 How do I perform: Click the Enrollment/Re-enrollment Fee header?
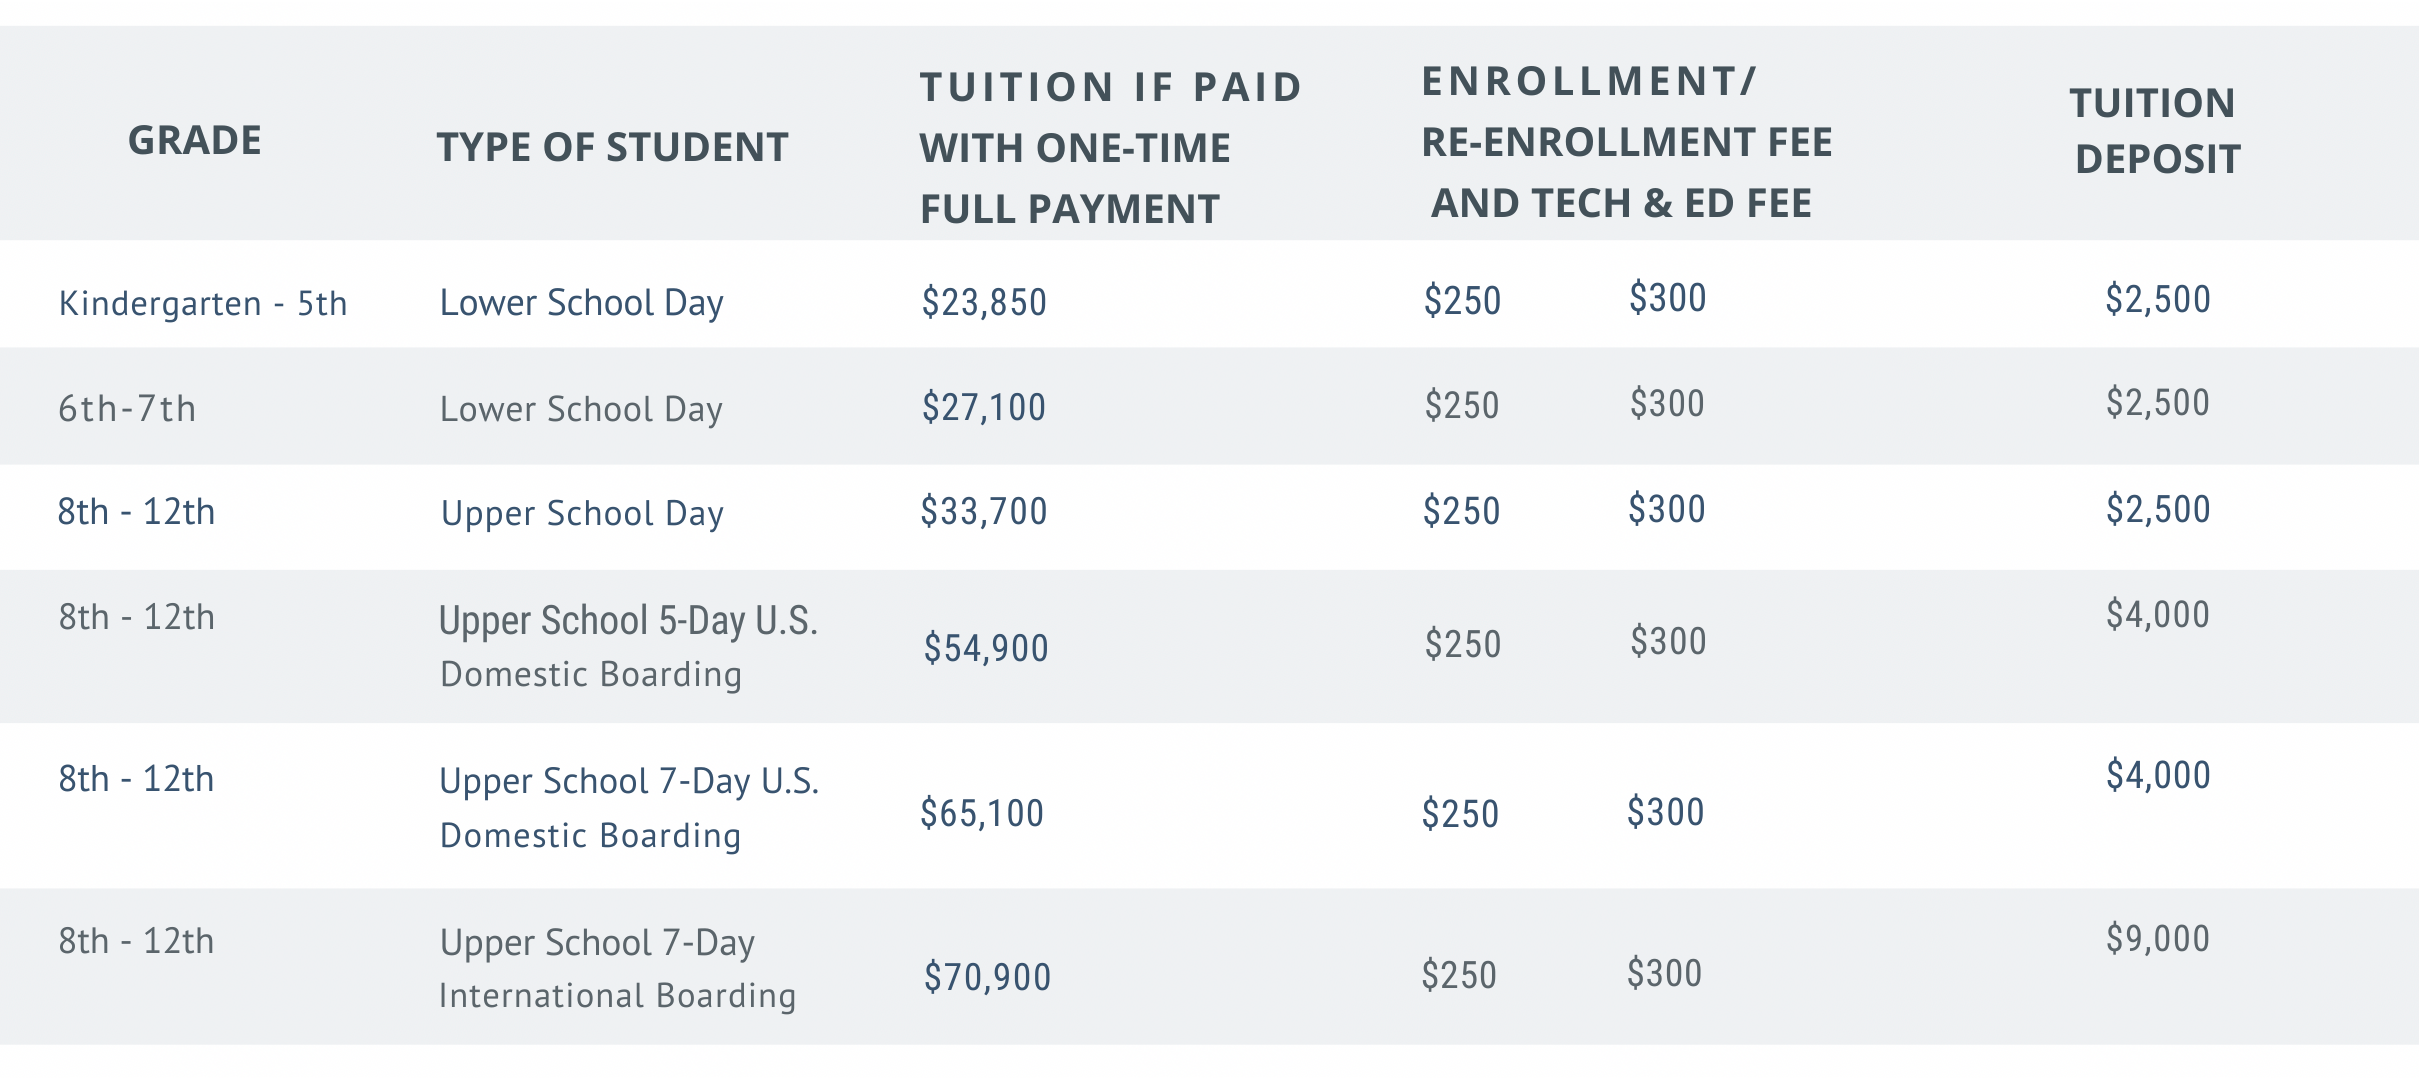pos(1626,142)
